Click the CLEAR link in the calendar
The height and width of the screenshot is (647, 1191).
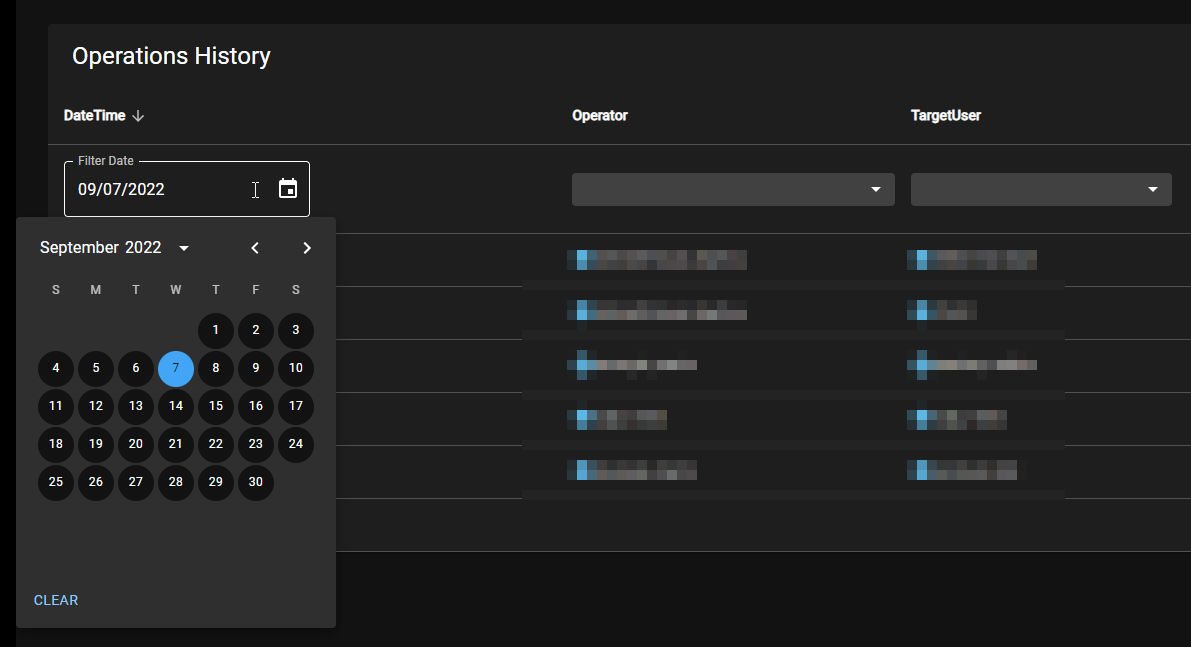coord(55,600)
